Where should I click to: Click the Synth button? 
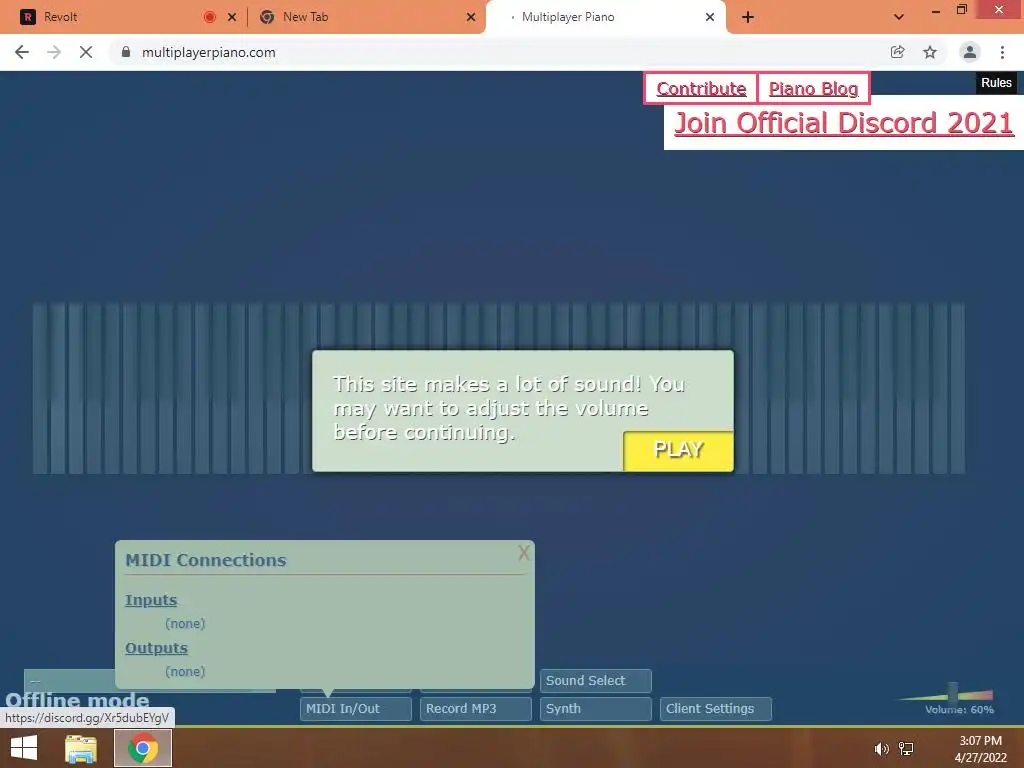coord(596,709)
